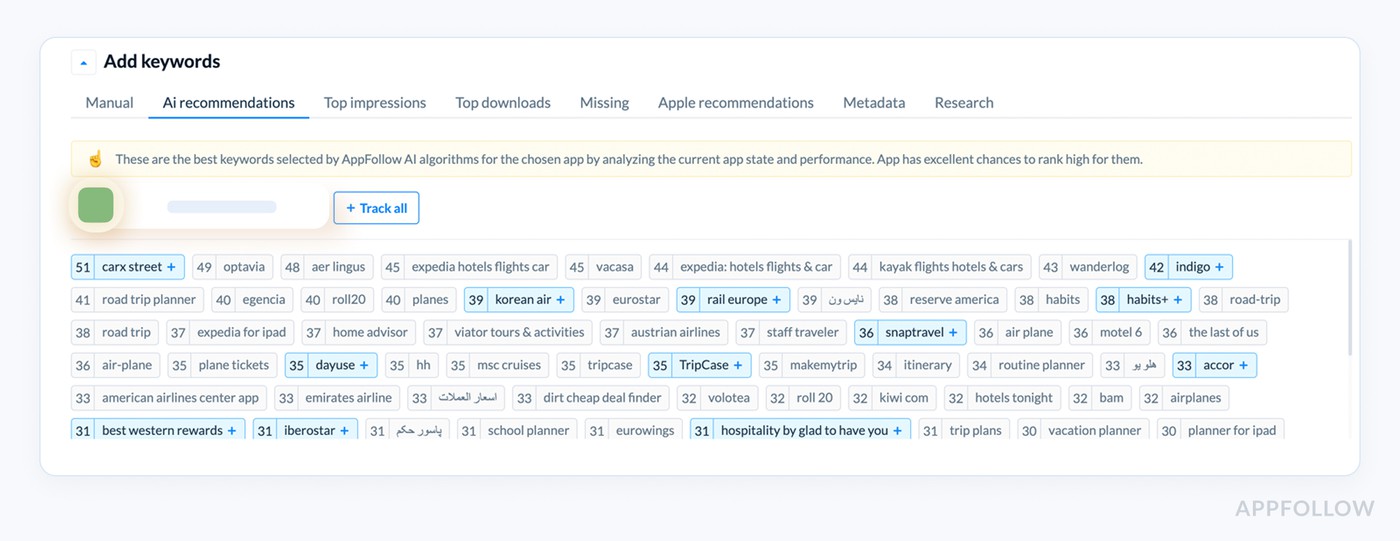Click dirt cheap deal finder keyword
This screenshot has width=1400, height=541.
591,397
